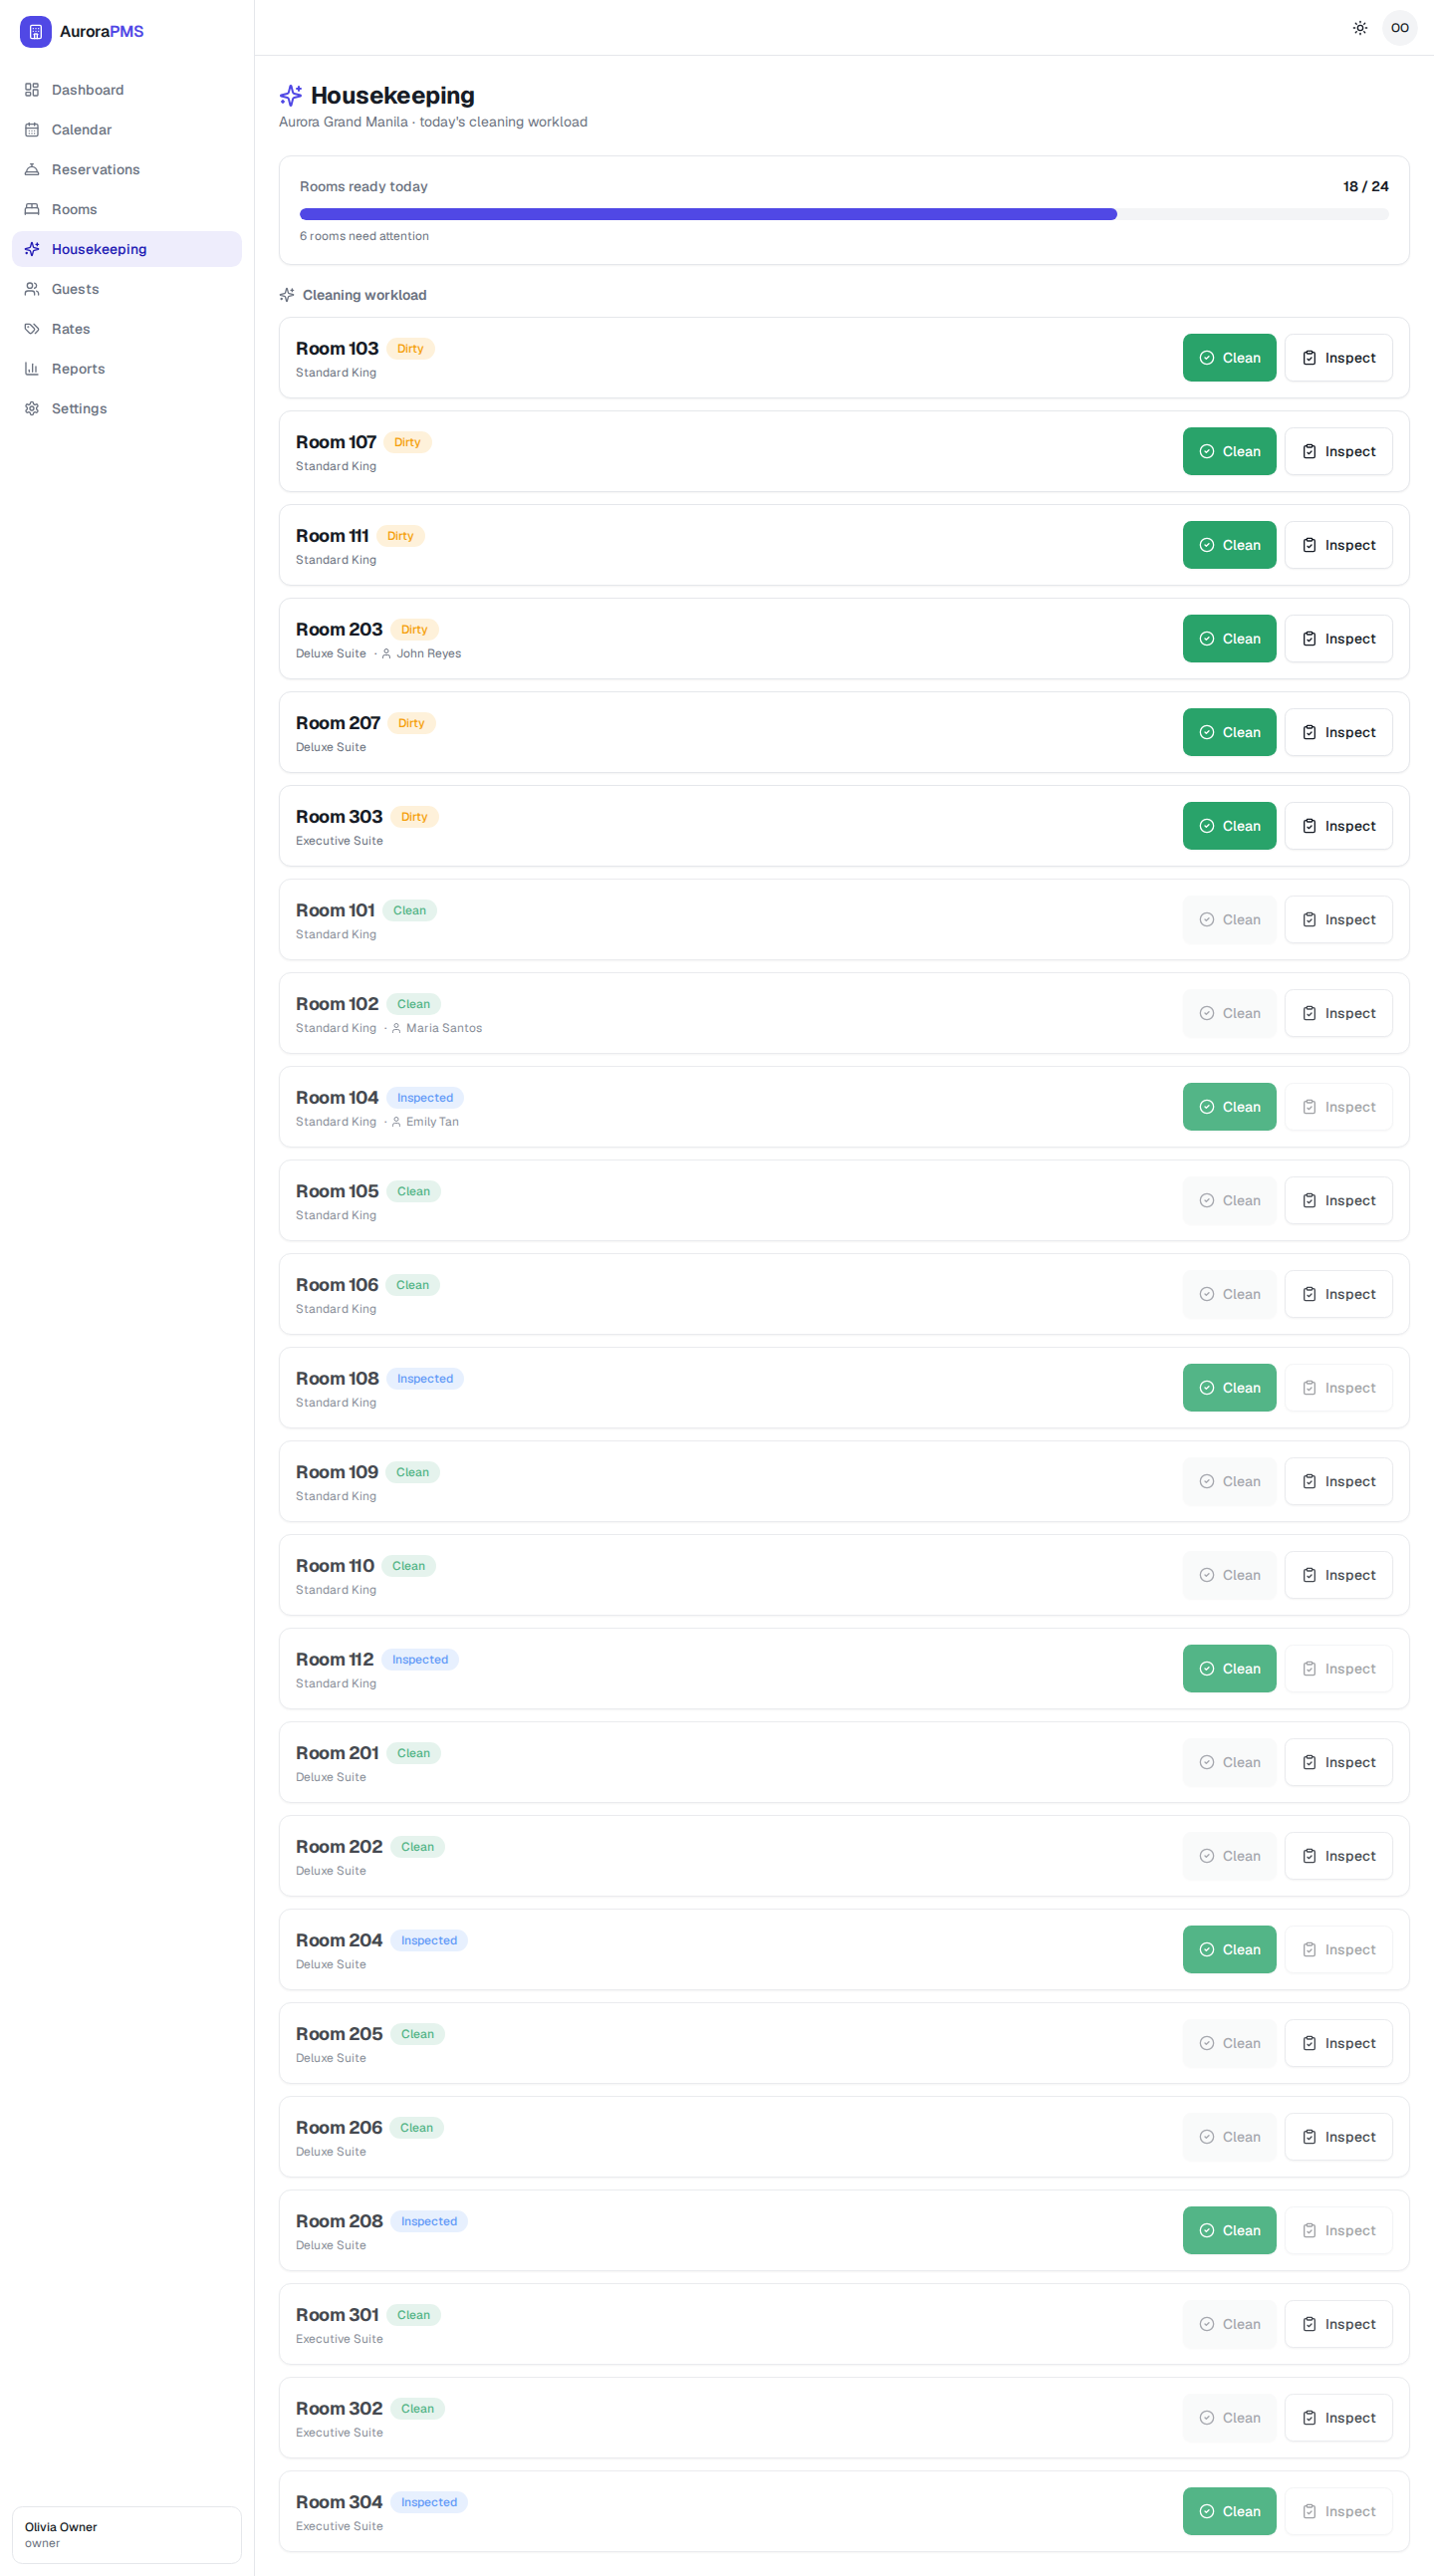Click guest name Emily Tan
This screenshot has width=1434, height=2576.
pyautogui.click(x=432, y=1122)
